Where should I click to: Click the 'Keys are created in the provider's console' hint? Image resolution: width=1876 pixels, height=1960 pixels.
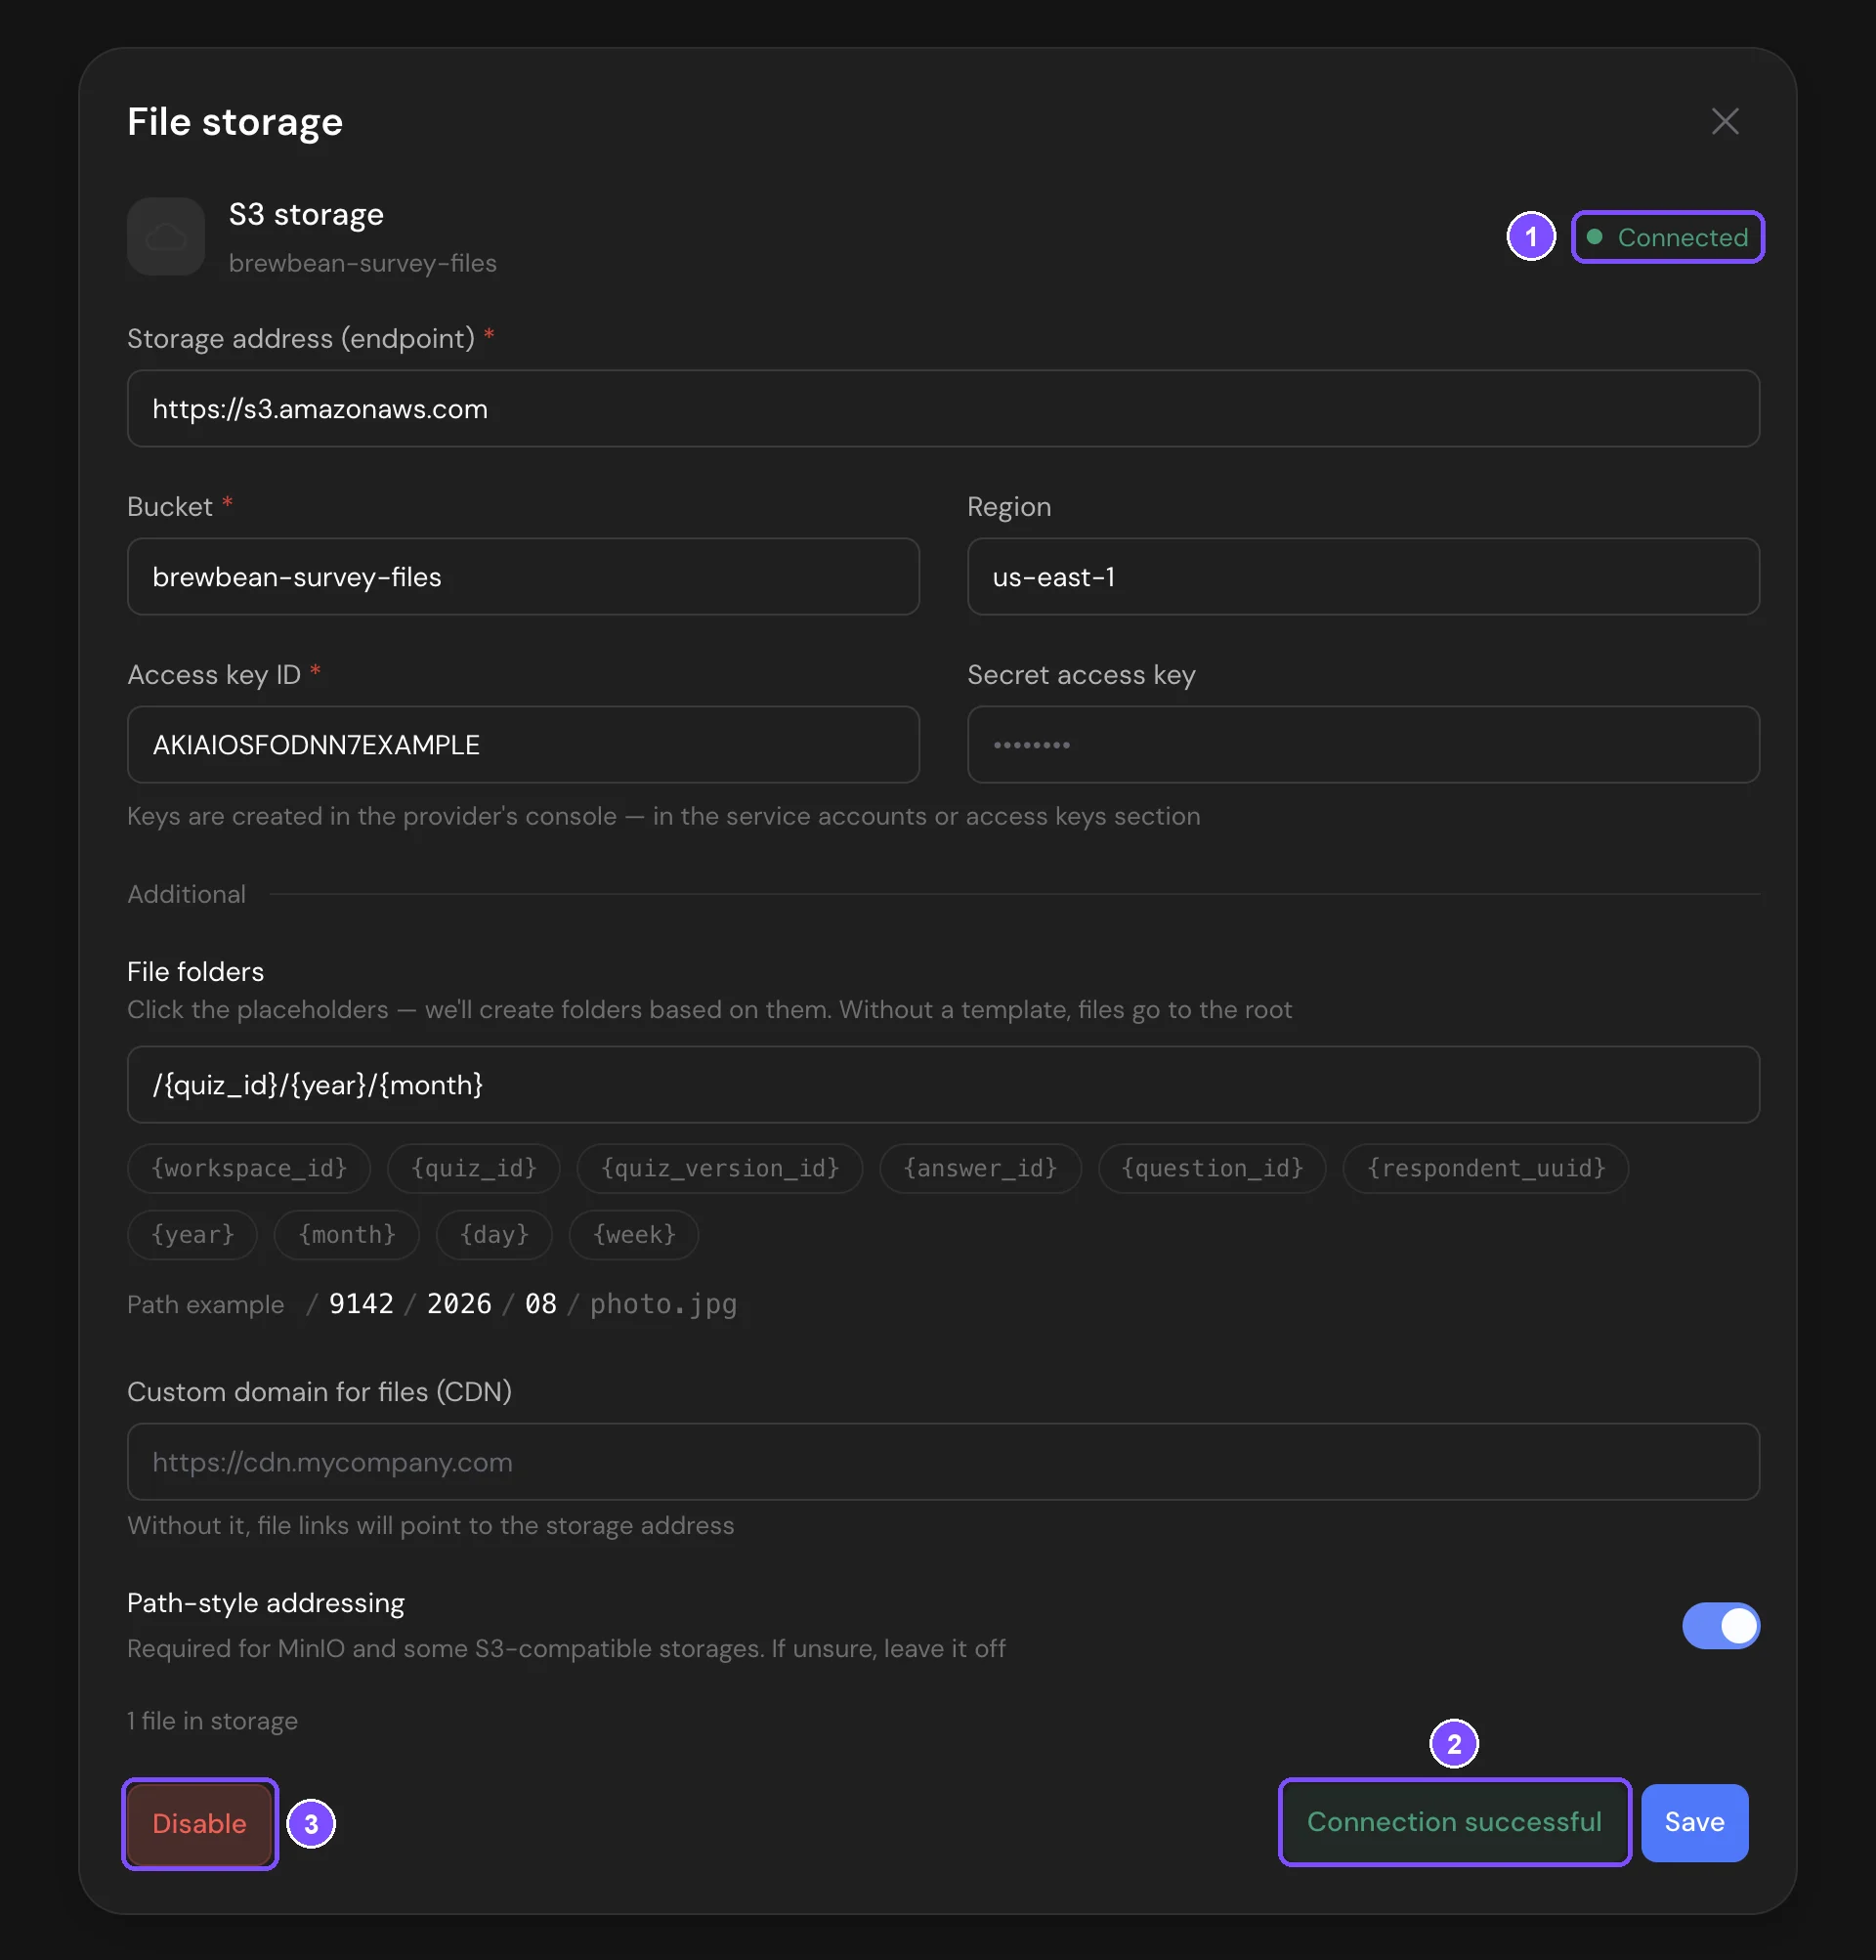tap(663, 815)
